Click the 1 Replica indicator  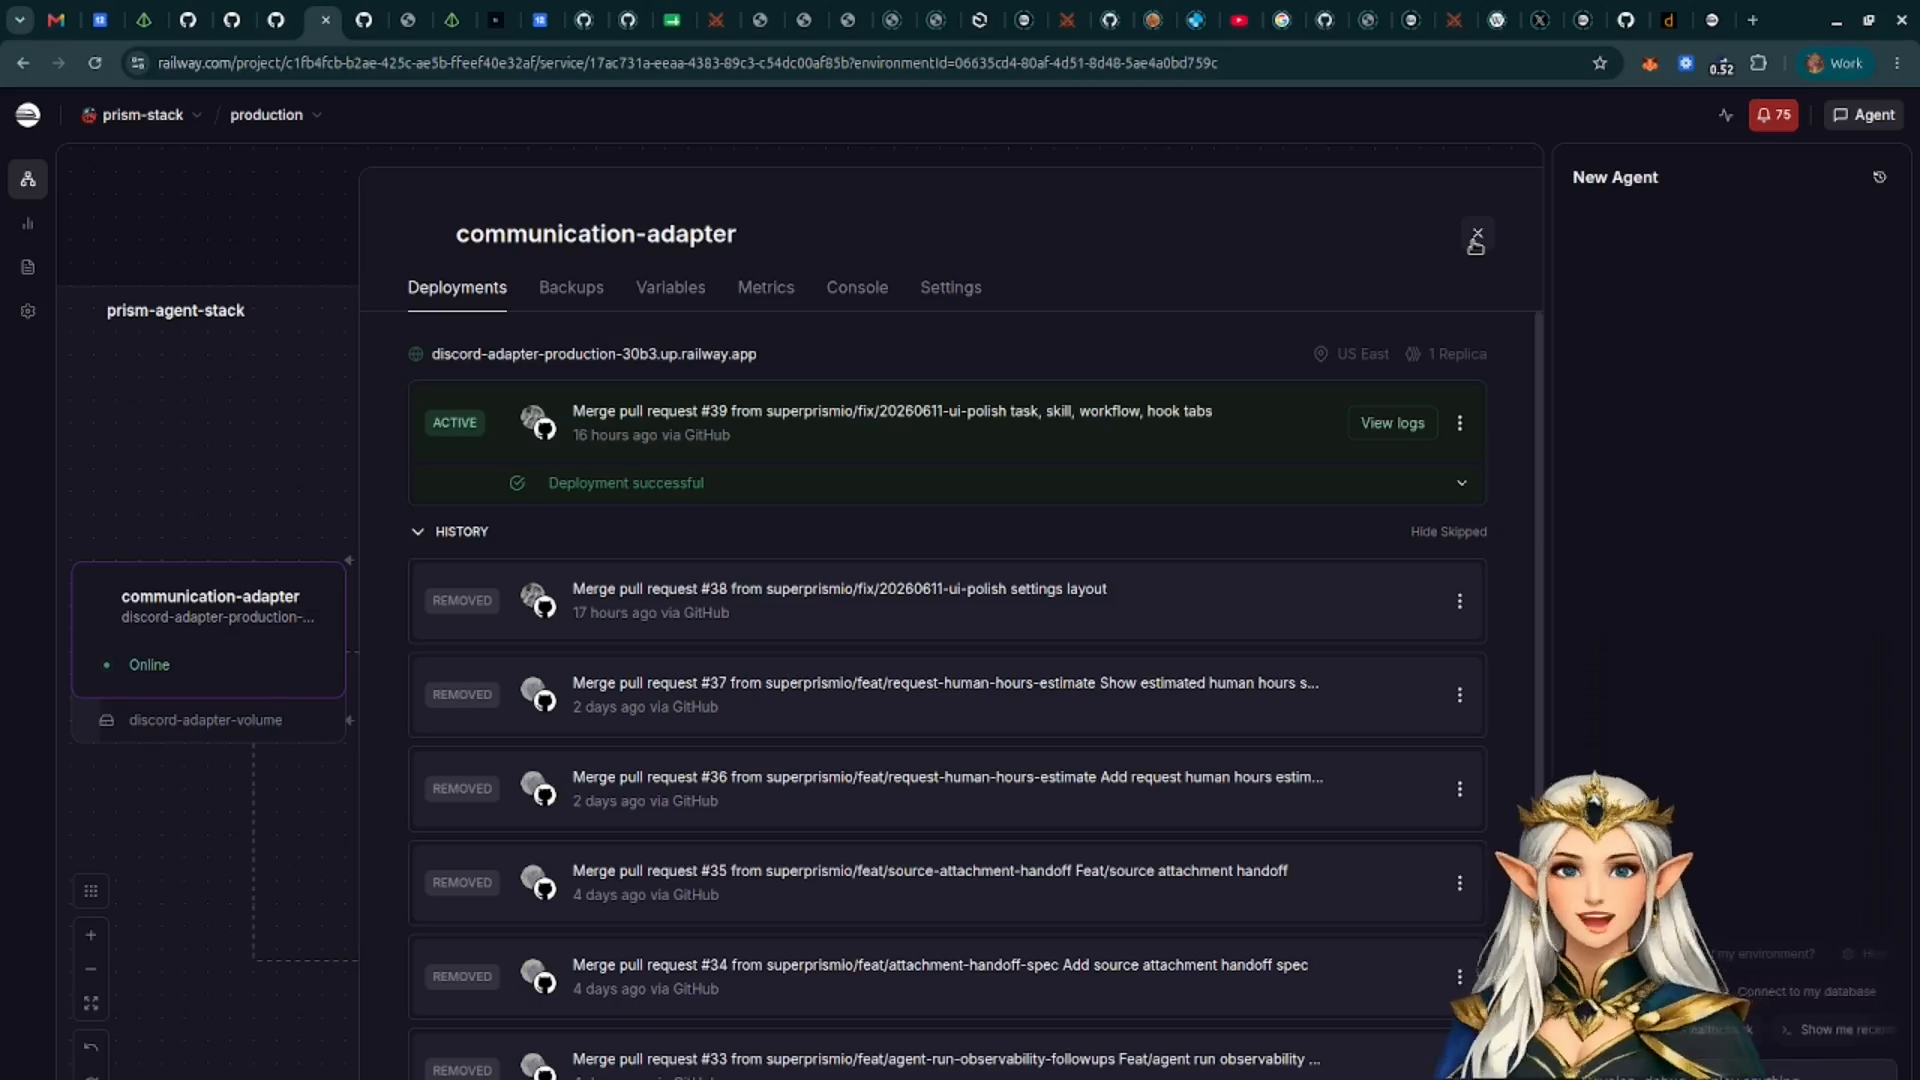point(1445,354)
